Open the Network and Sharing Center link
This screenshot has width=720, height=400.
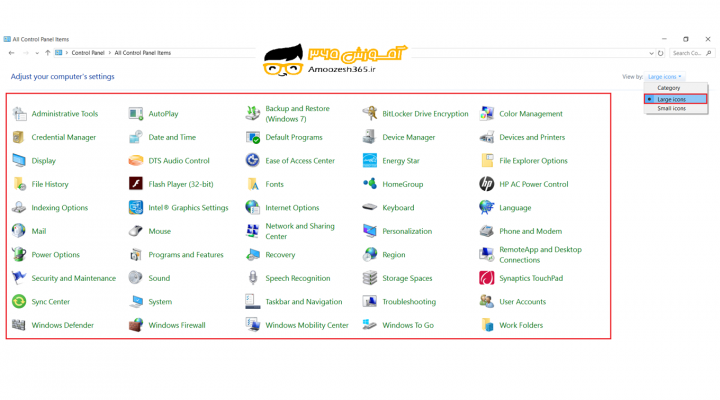pyautogui.click(x=300, y=231)
